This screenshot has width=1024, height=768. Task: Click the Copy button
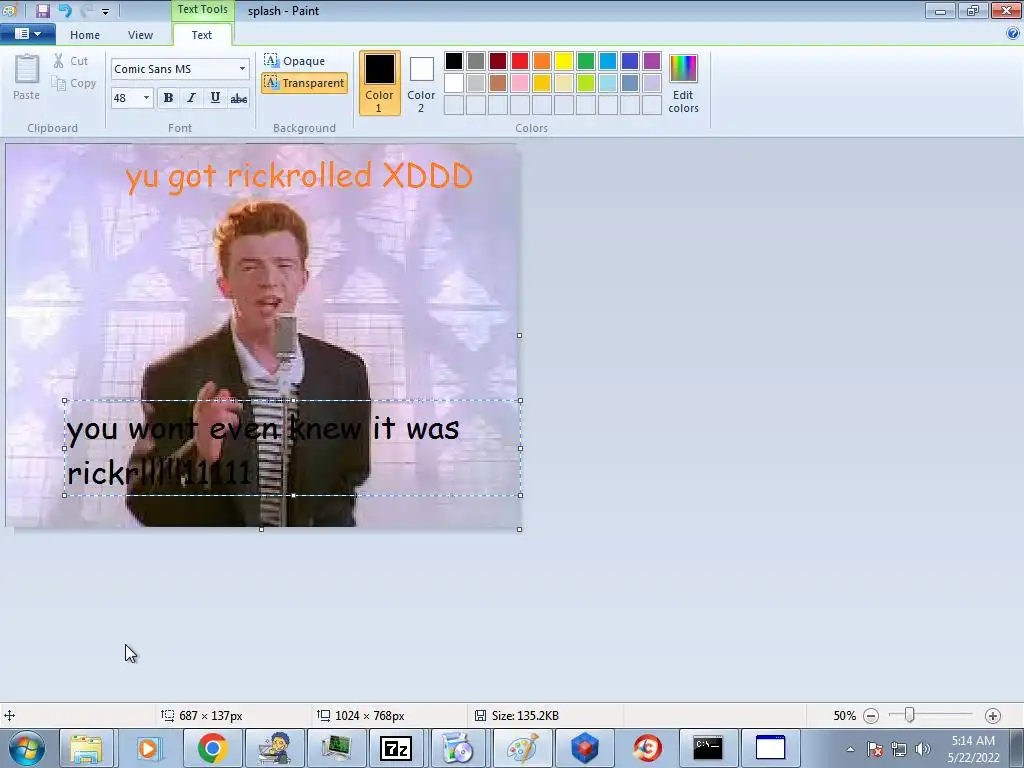[x=74, y=83]
